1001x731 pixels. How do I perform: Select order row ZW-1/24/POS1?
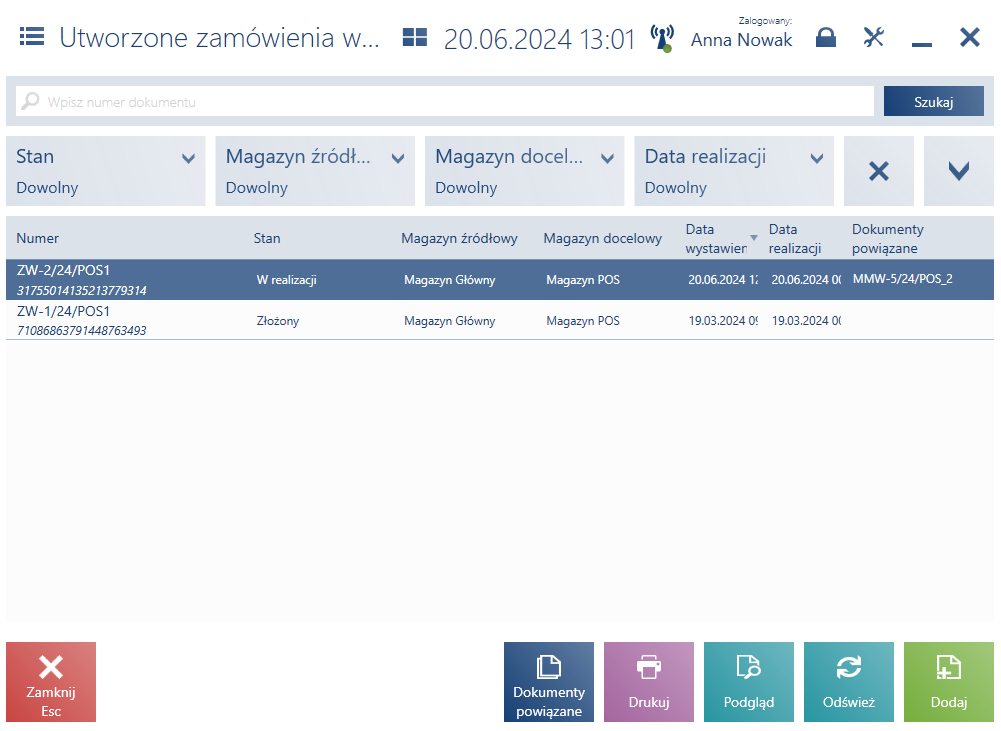point(500,320)
